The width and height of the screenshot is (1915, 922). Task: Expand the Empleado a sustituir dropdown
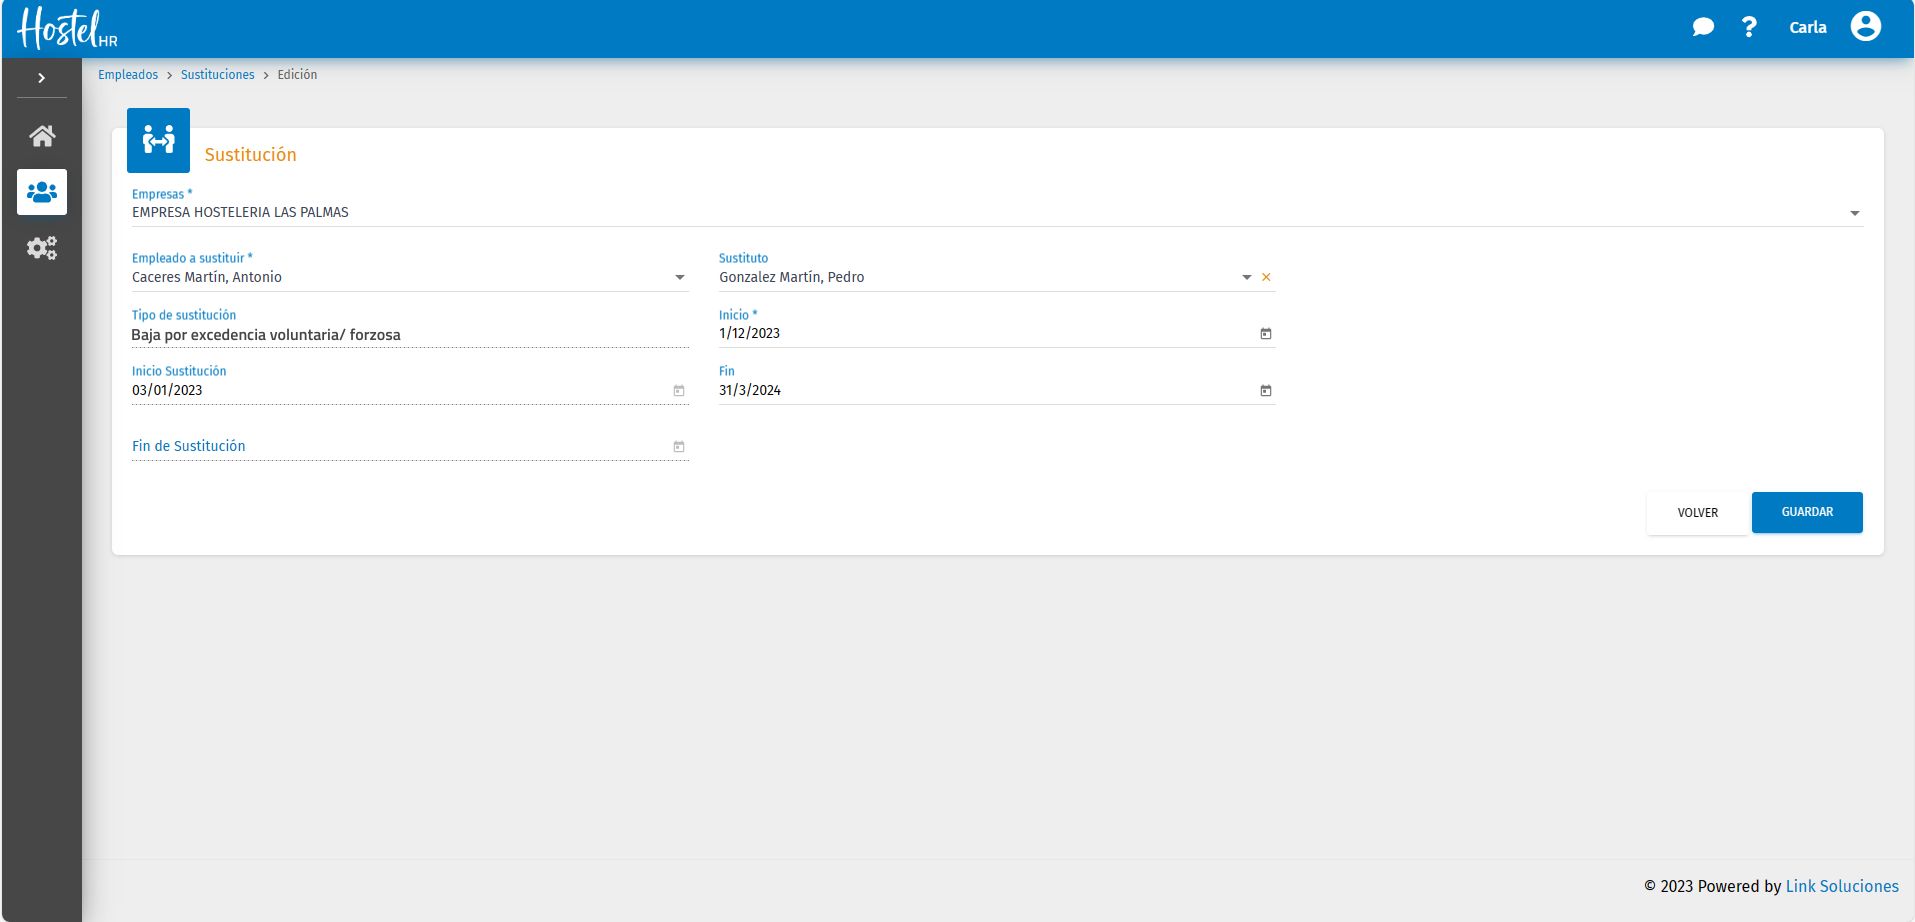coord(680,278)
